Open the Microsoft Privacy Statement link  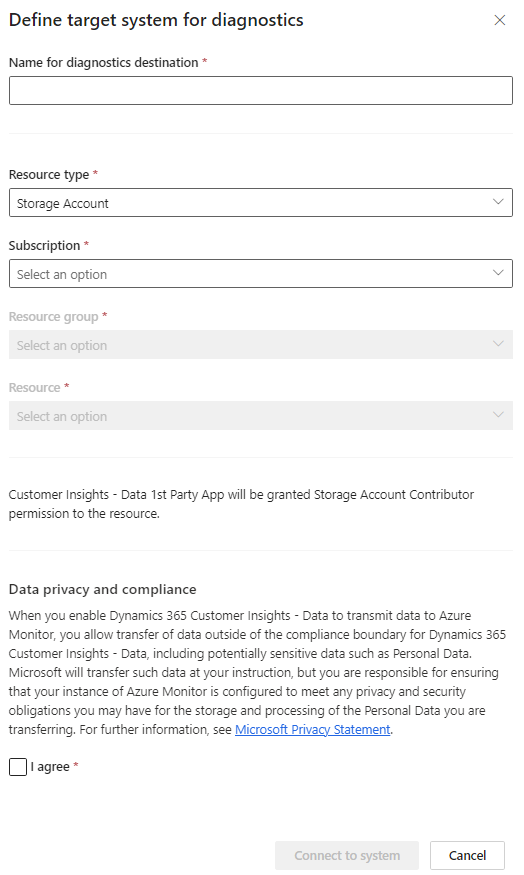tap(313, 729)
